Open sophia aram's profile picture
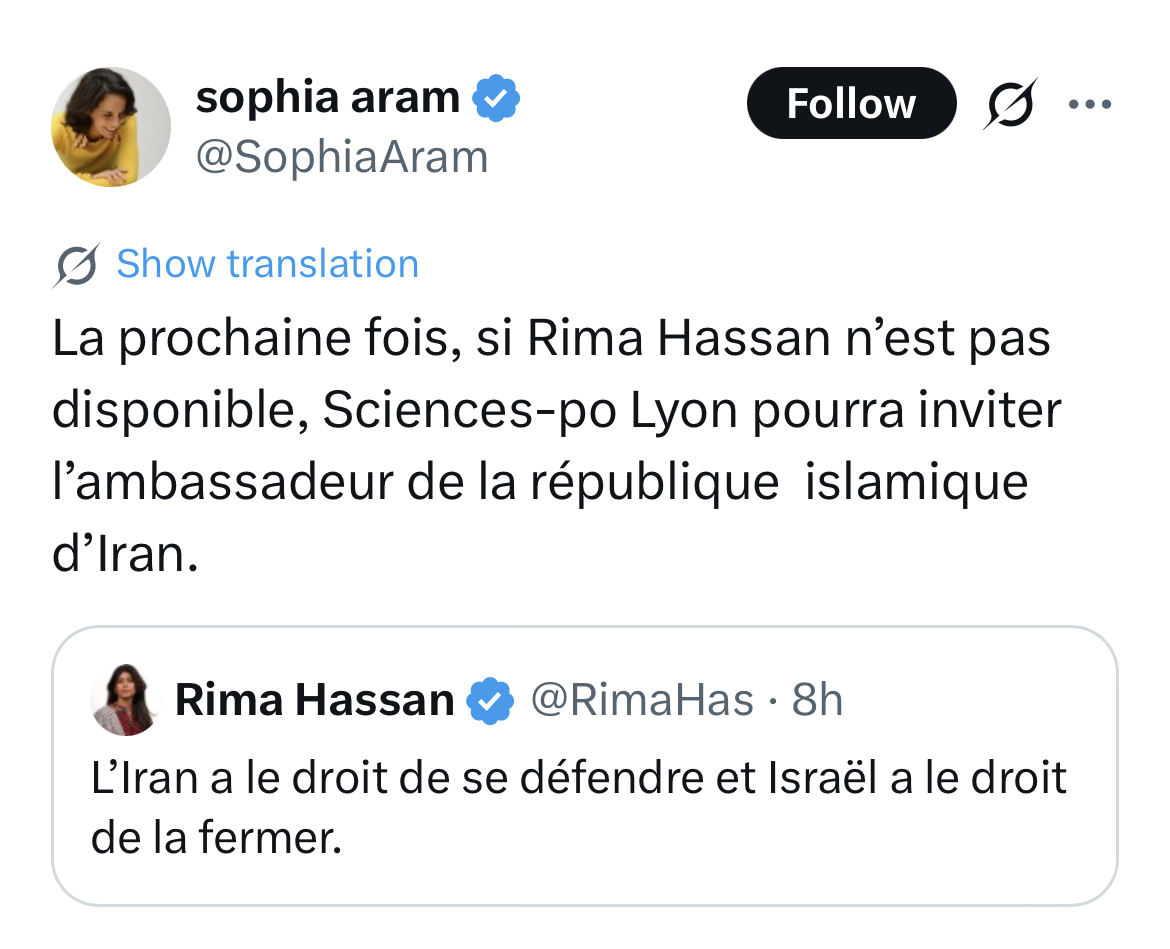 click(x=110, y=127)
